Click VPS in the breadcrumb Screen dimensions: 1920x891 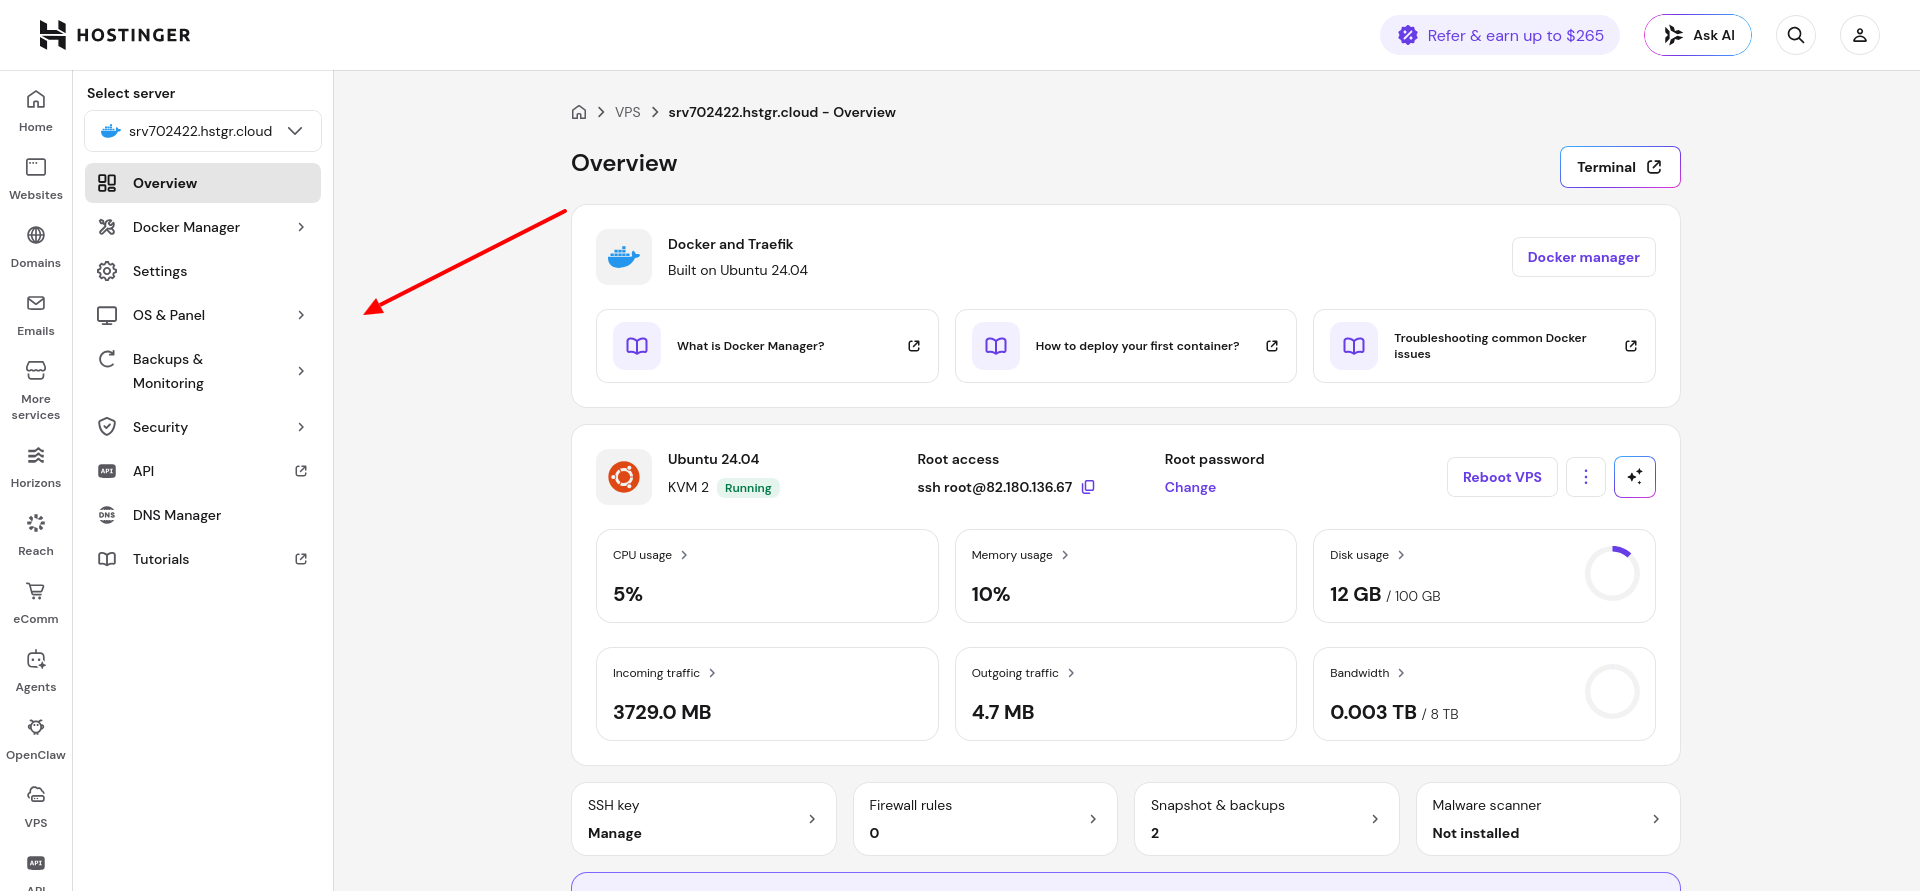click(x=628, y=112)
